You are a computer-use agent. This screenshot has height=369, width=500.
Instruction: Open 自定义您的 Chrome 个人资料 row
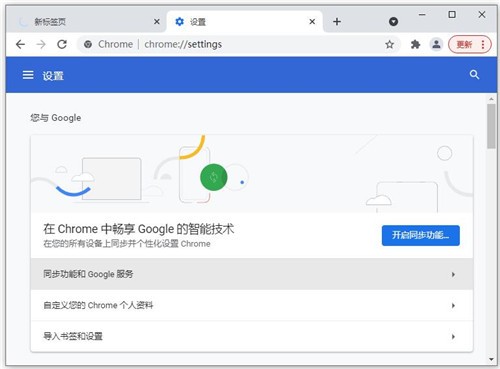252,305
